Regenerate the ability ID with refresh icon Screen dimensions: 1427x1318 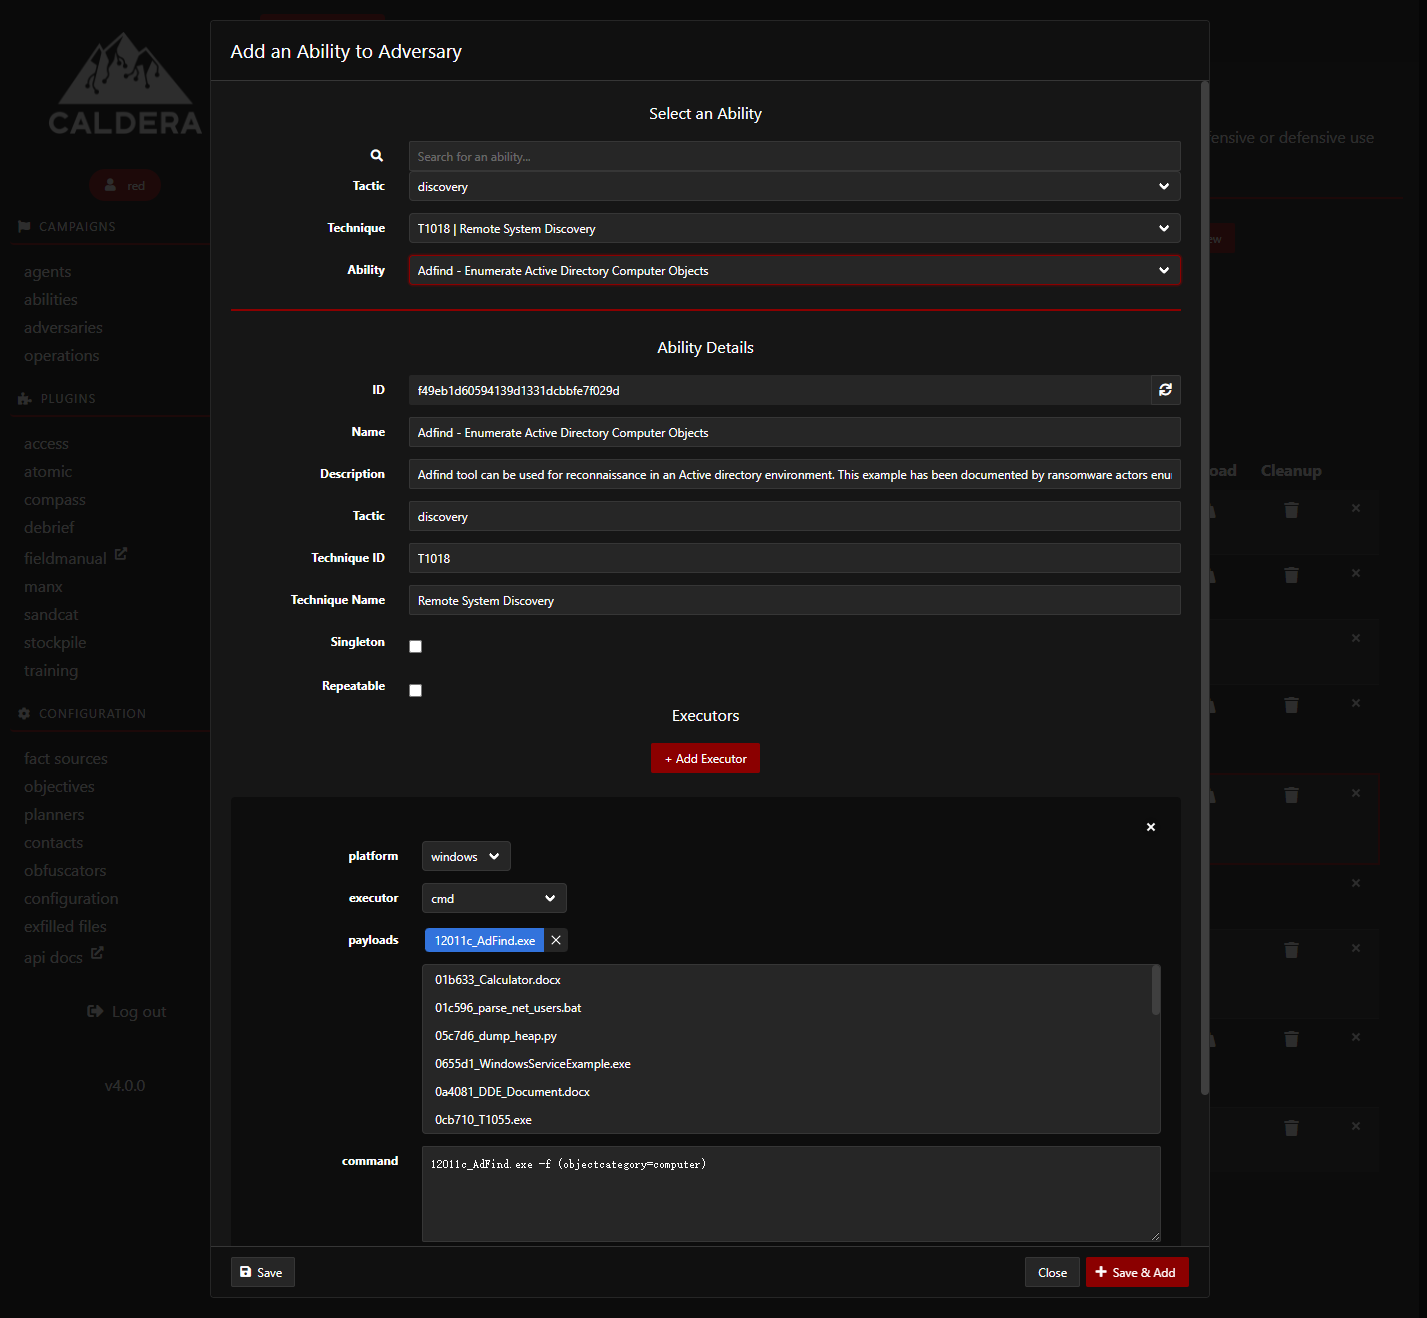coord(1164,390)
